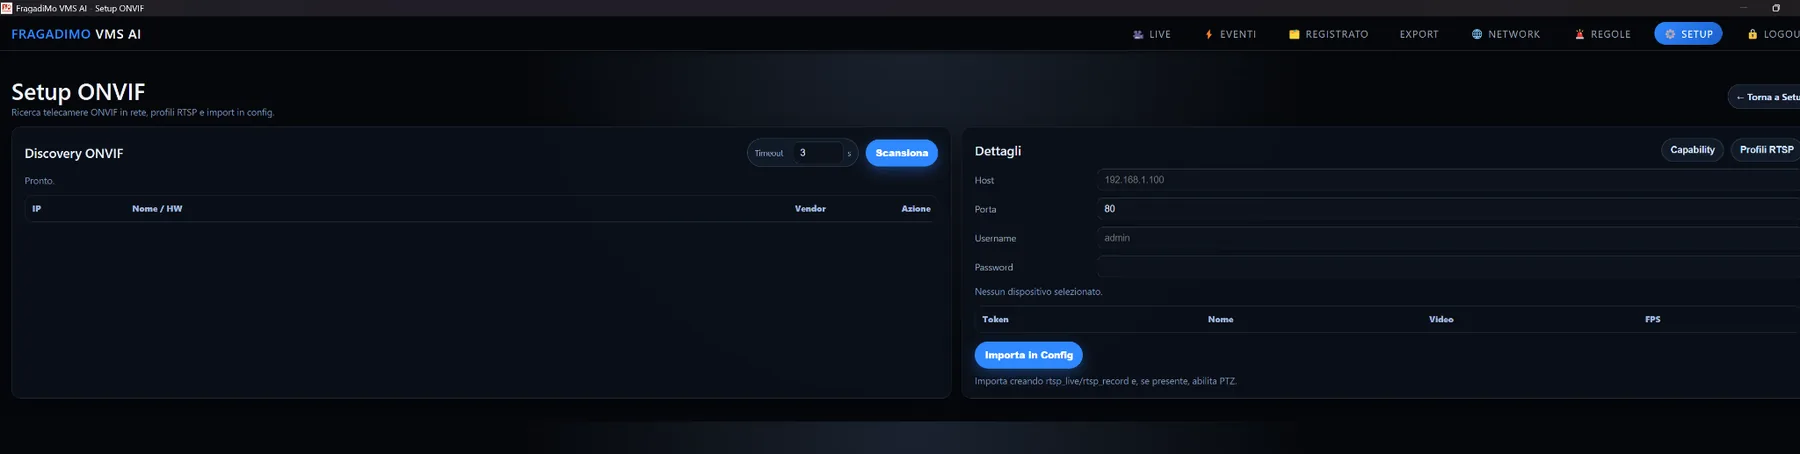Go back with Torna a Setup button

(x=1765, y=97)
